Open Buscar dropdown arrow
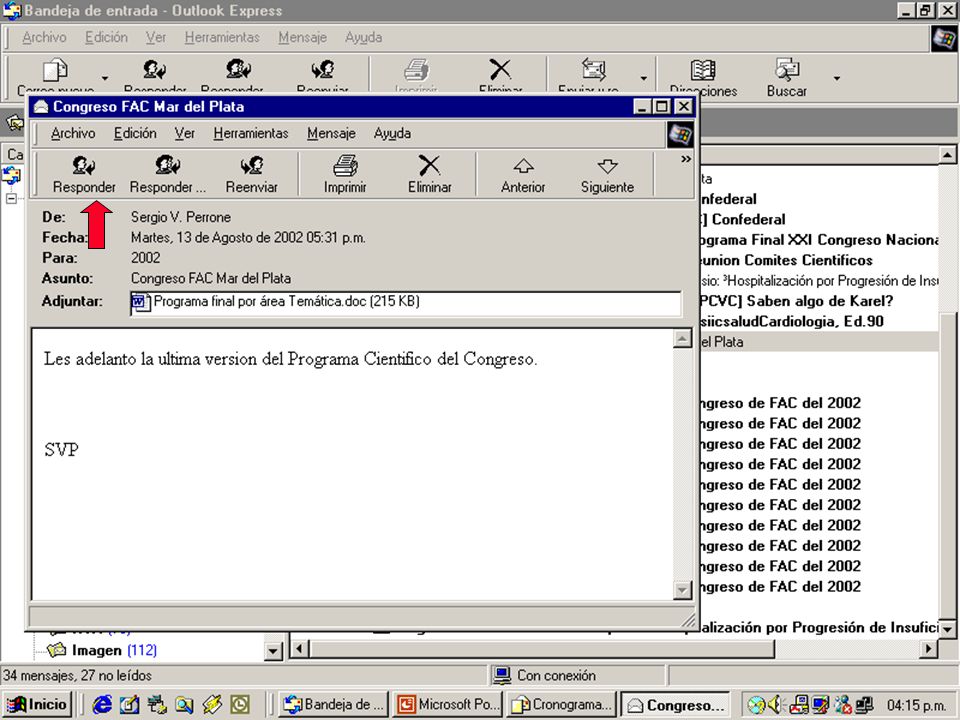The height and width of the screenshot is (720, 960). [x=836, y=78]
